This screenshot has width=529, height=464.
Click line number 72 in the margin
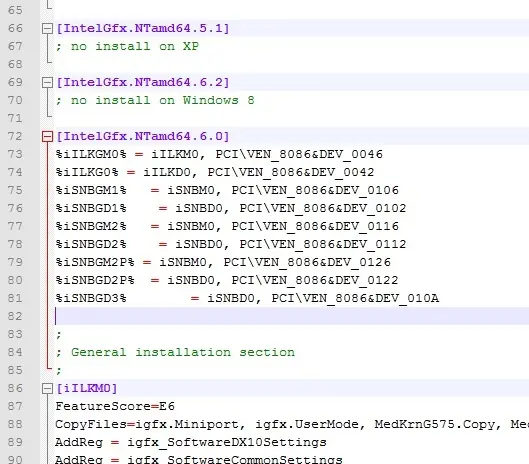point(15,136)
